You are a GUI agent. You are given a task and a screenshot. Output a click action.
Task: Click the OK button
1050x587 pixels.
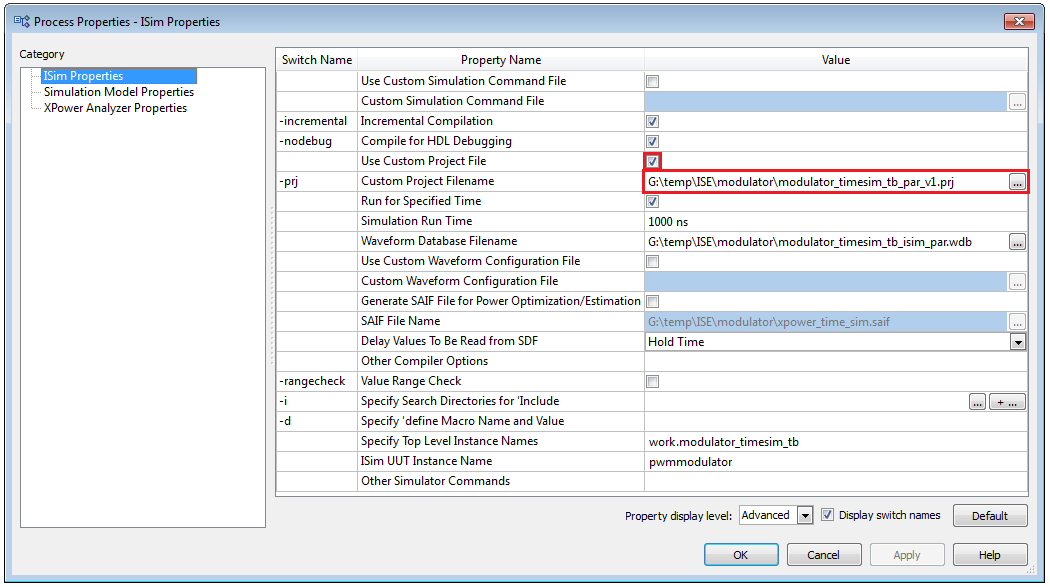pos(741,555)
